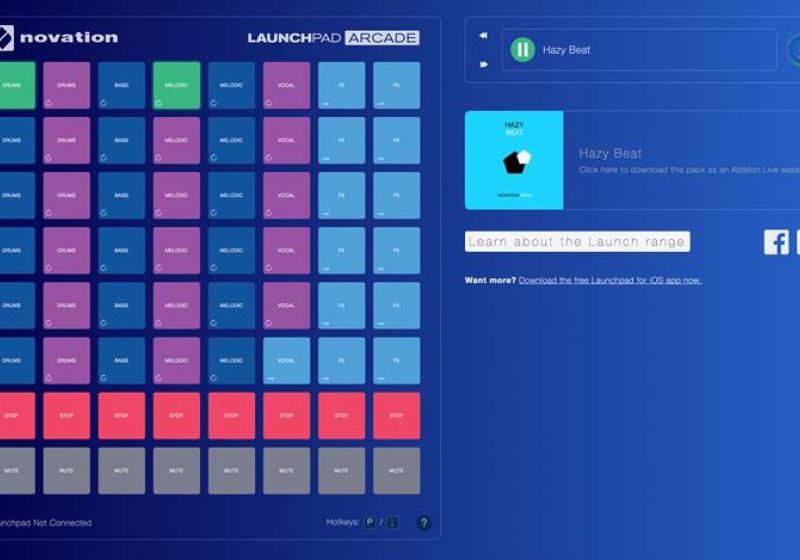This screenshot has height=560, width=800.
Task: Open the Hazy Beat cover thumbnail
Action: pos(514,160)
